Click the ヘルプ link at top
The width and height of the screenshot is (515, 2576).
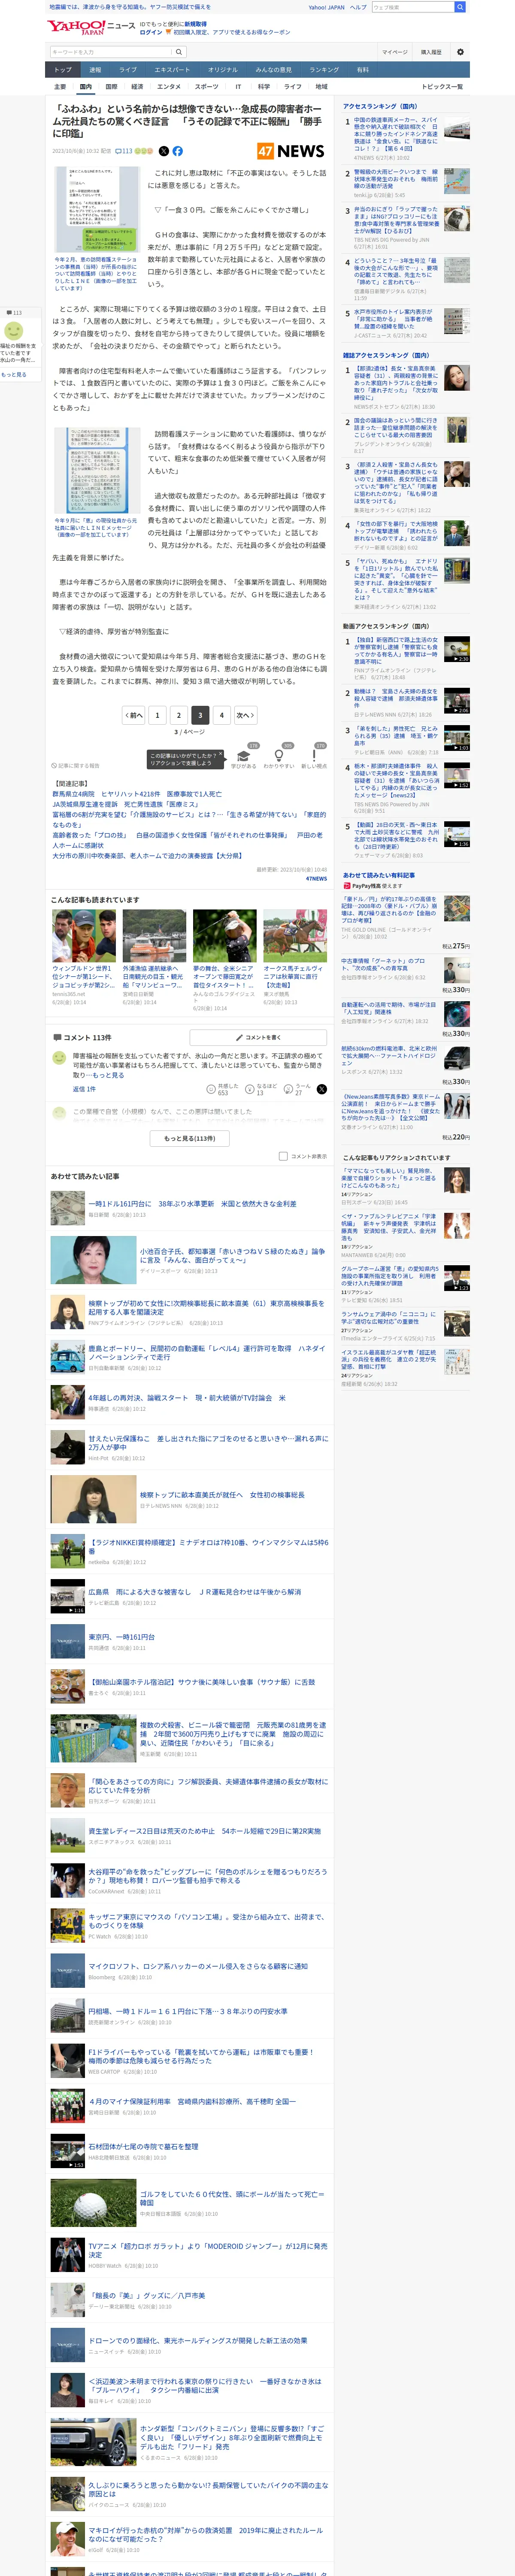coord(358,7)
